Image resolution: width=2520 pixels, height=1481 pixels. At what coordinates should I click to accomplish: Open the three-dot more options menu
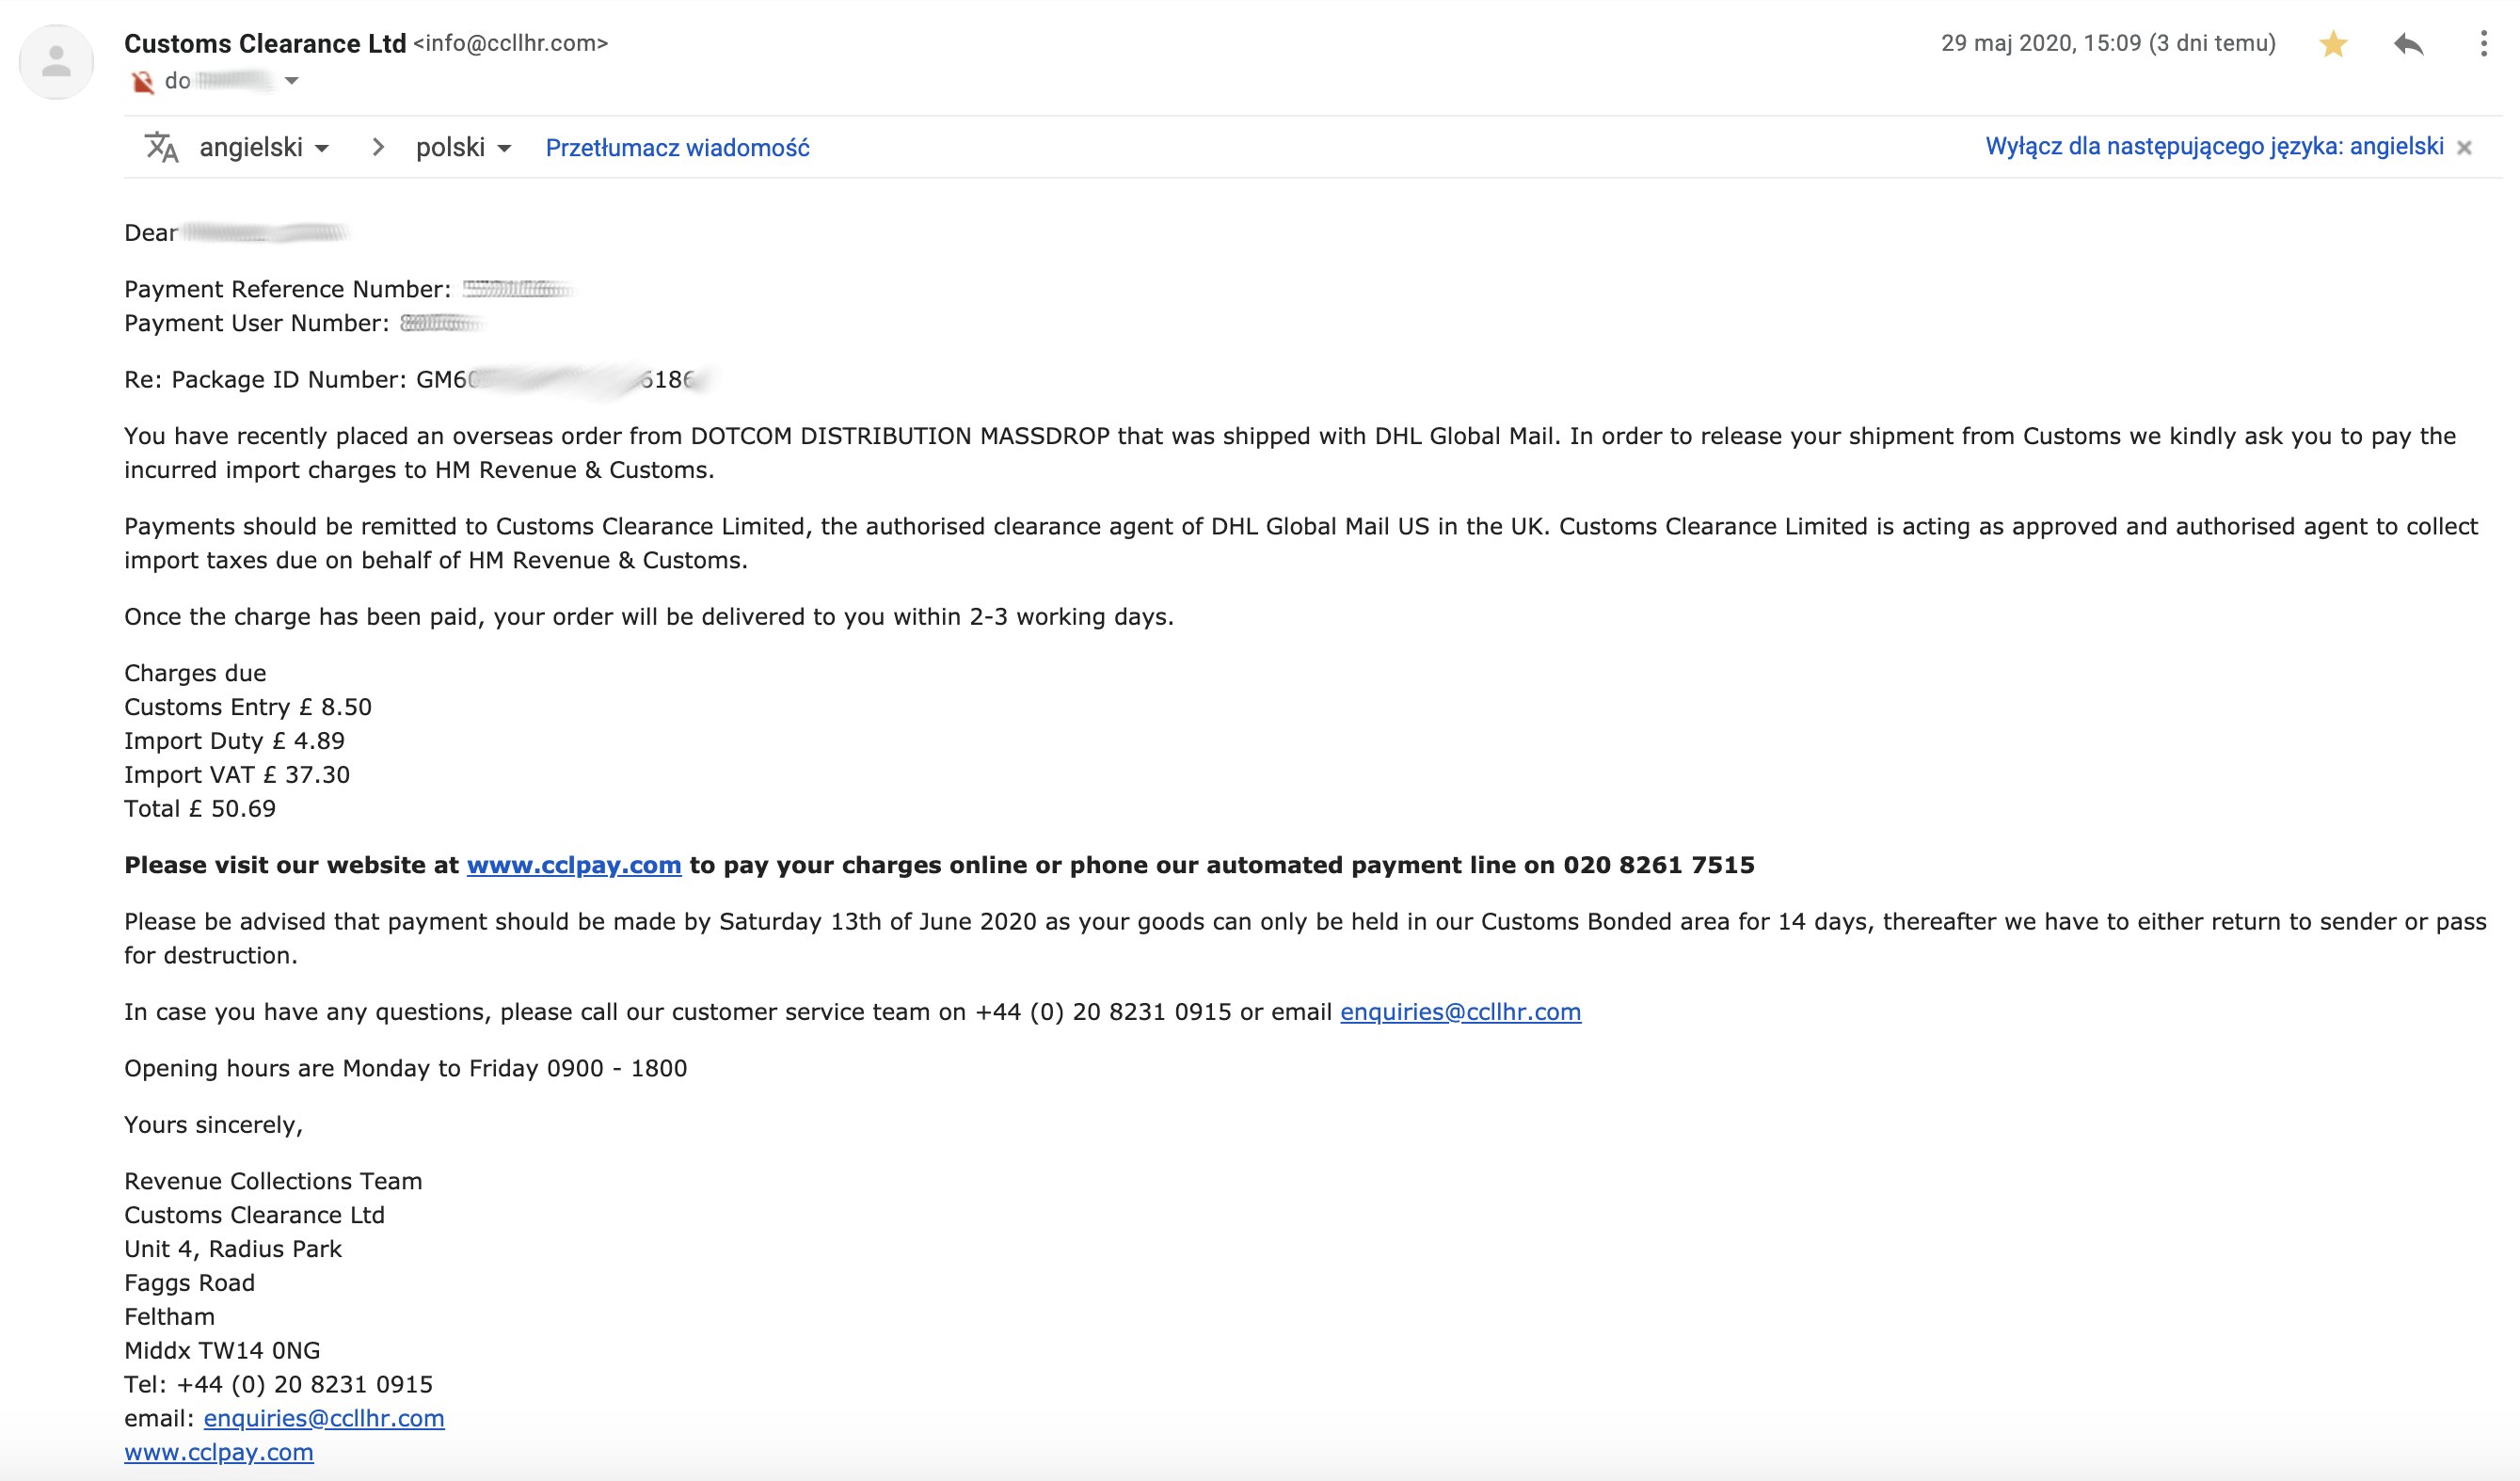[2483, 44]
